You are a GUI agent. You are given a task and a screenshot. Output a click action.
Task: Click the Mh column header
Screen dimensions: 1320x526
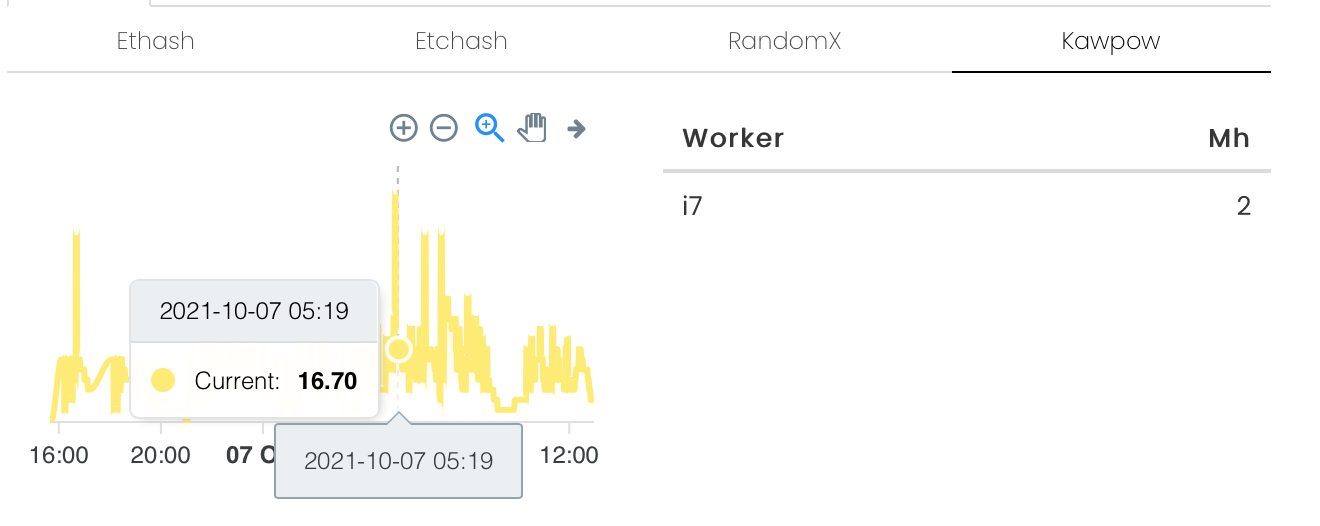[x=1229, y=138]
